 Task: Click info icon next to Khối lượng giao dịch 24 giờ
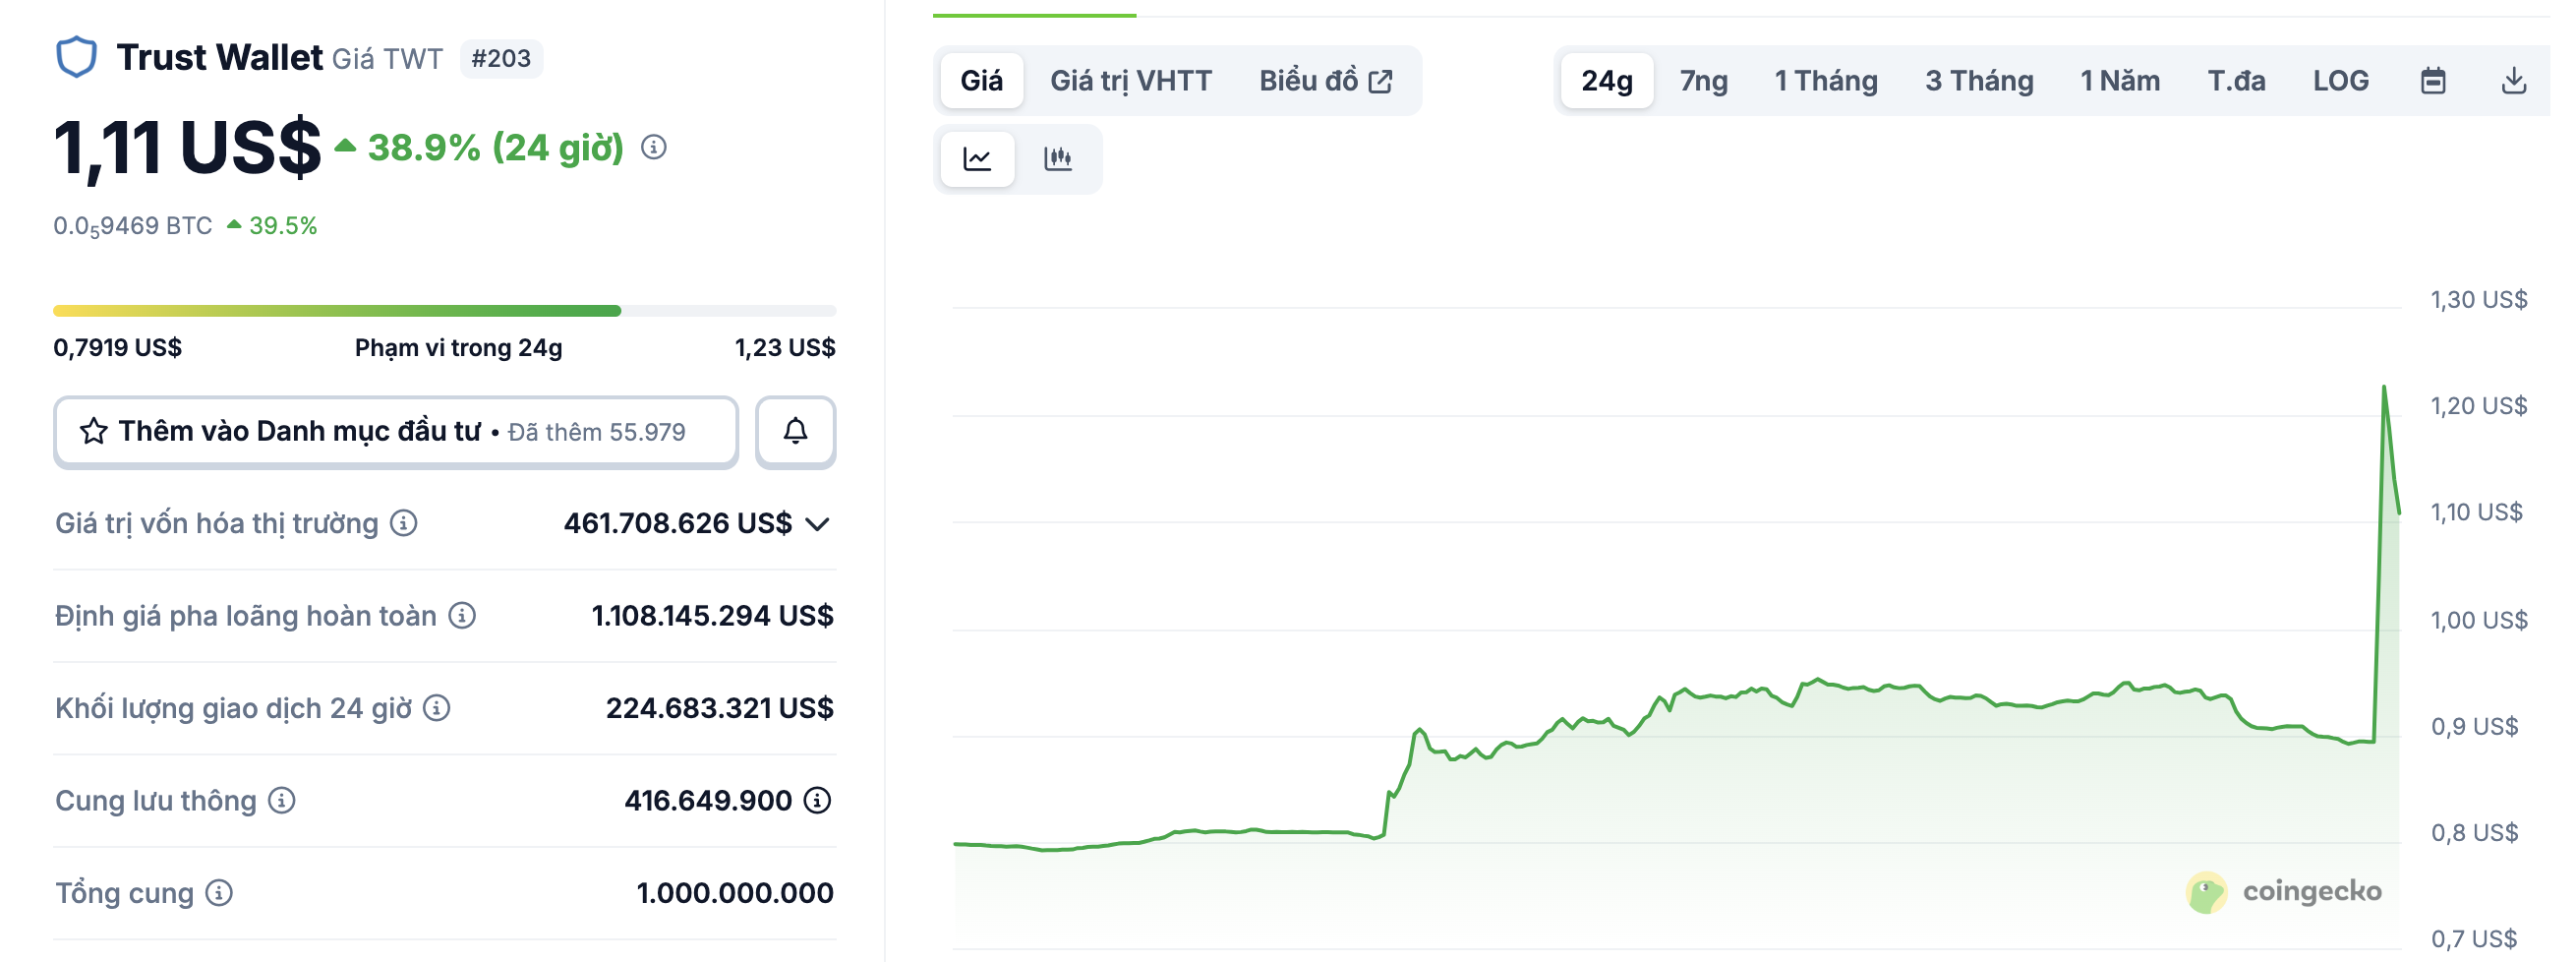point(437,708)
